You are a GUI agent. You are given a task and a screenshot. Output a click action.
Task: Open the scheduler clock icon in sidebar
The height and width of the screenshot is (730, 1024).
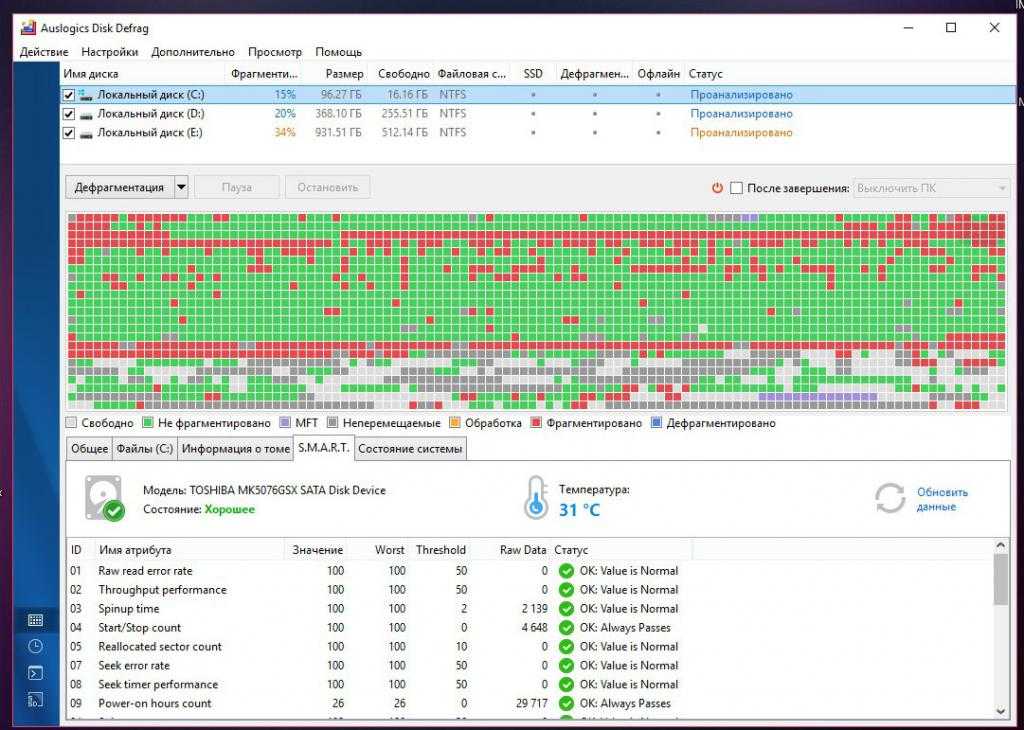36,646
